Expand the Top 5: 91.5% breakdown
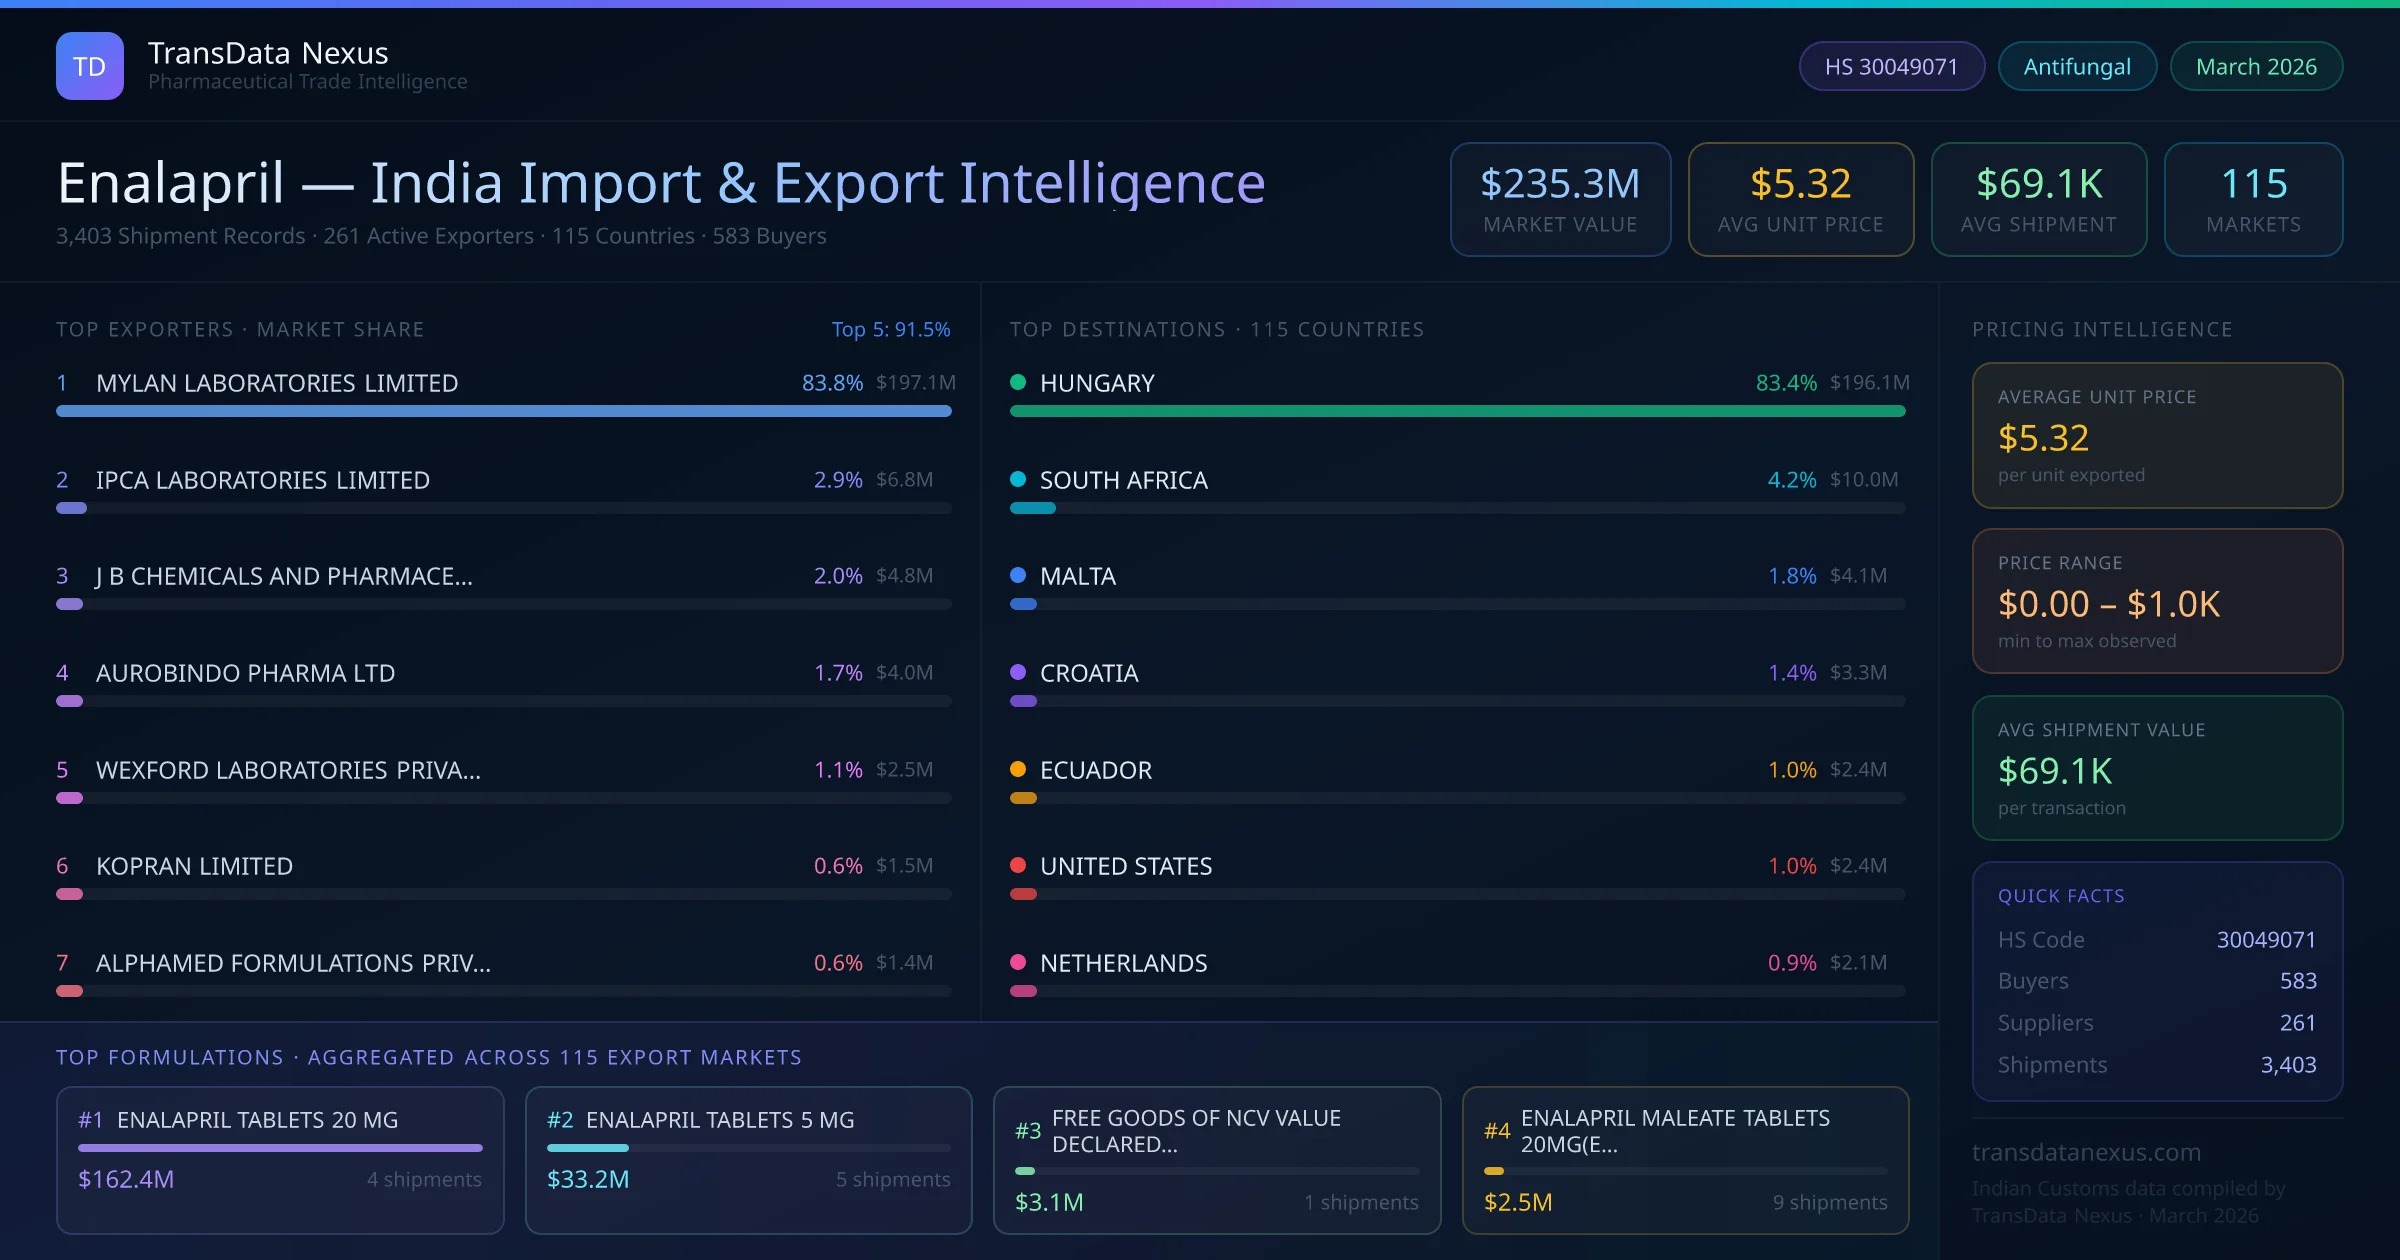The height and width of the screenshot is (1260, 2400). (x=891, y=328)
